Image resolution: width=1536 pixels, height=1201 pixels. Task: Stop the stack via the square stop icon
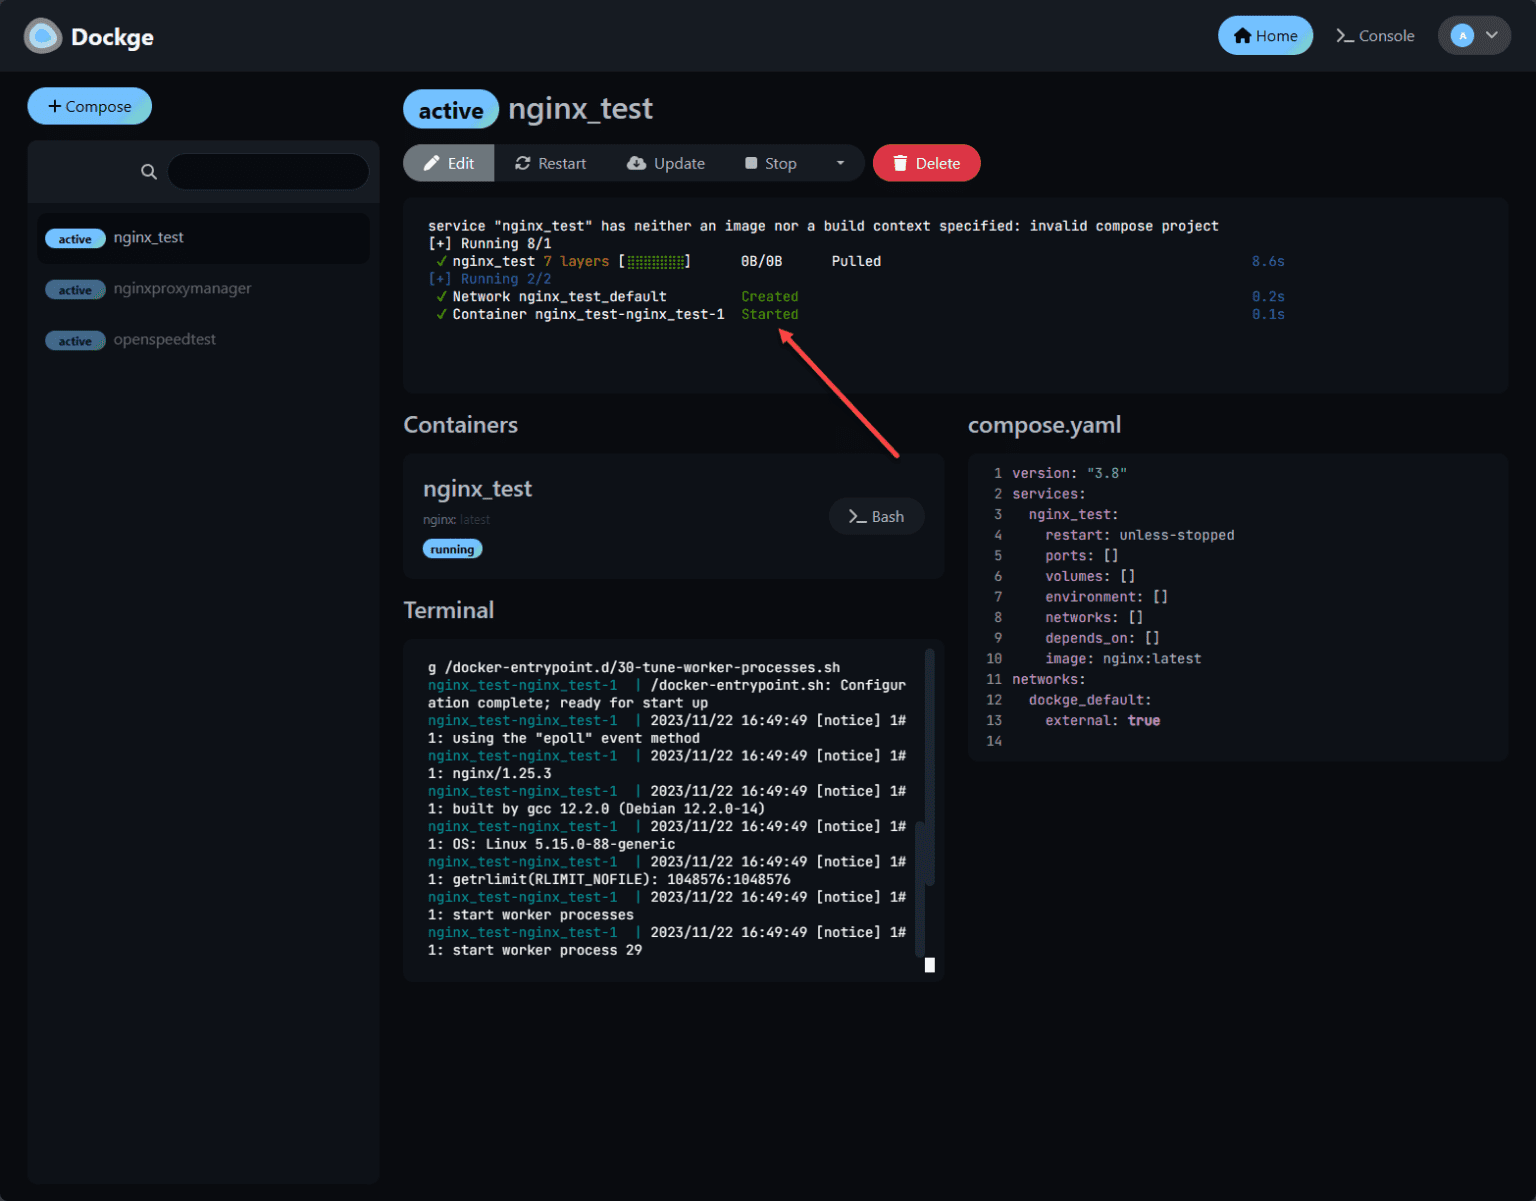click(x=749, y=163)
